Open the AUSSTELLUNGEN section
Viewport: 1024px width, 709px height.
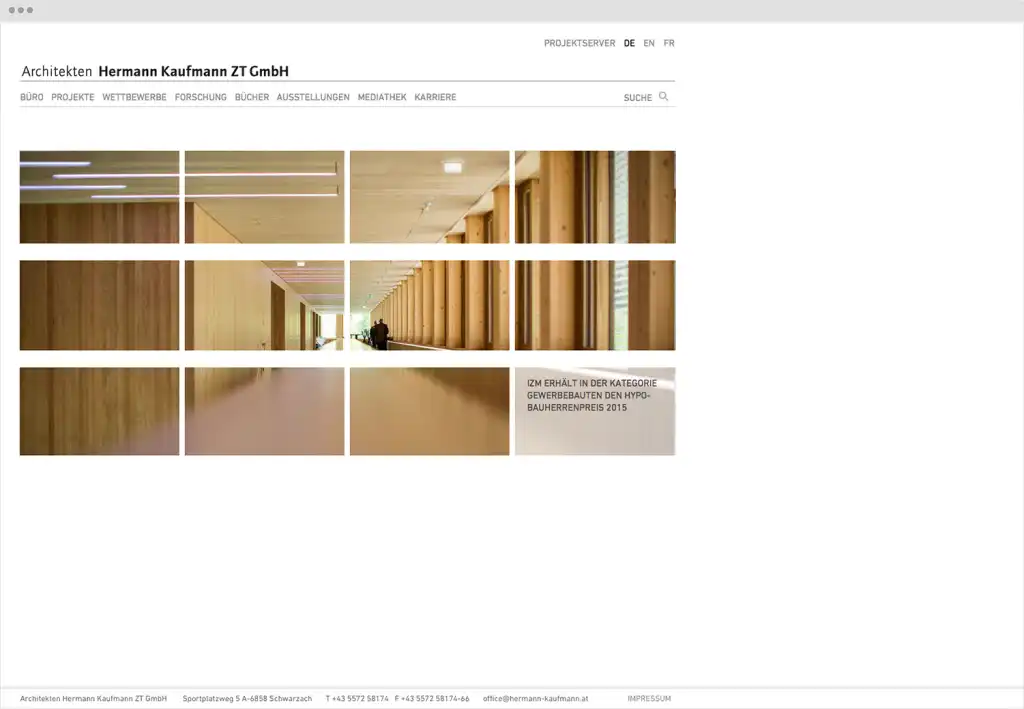313,98
